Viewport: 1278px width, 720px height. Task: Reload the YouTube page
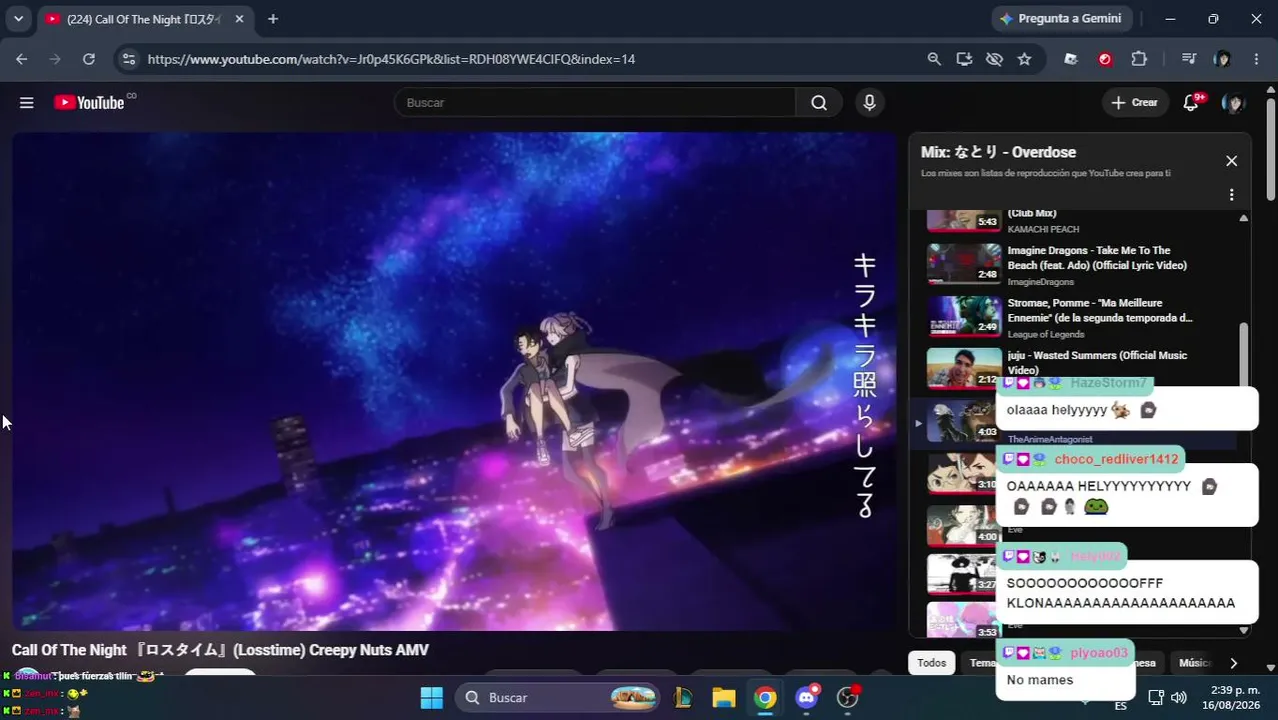click(89, 59)
